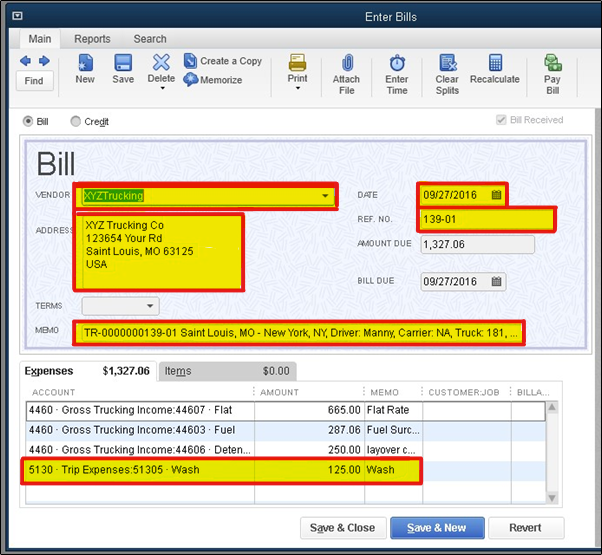Select the Bill radio button

coord(28,121)
